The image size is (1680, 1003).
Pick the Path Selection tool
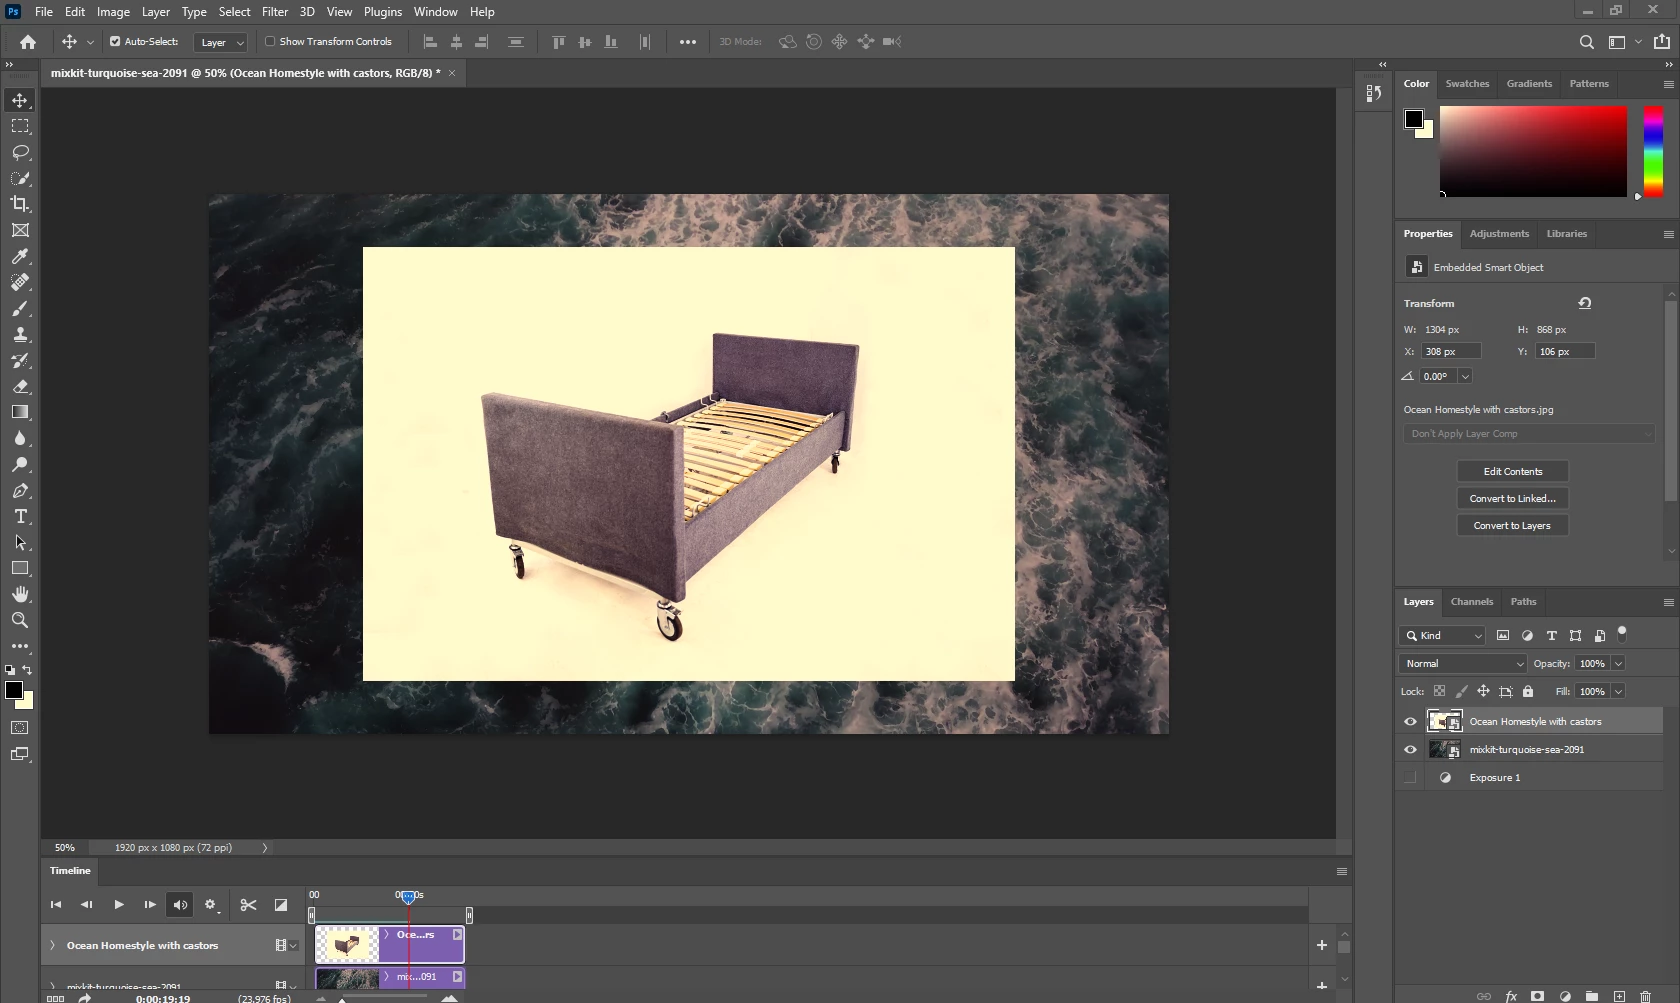(x=20, y=542)
